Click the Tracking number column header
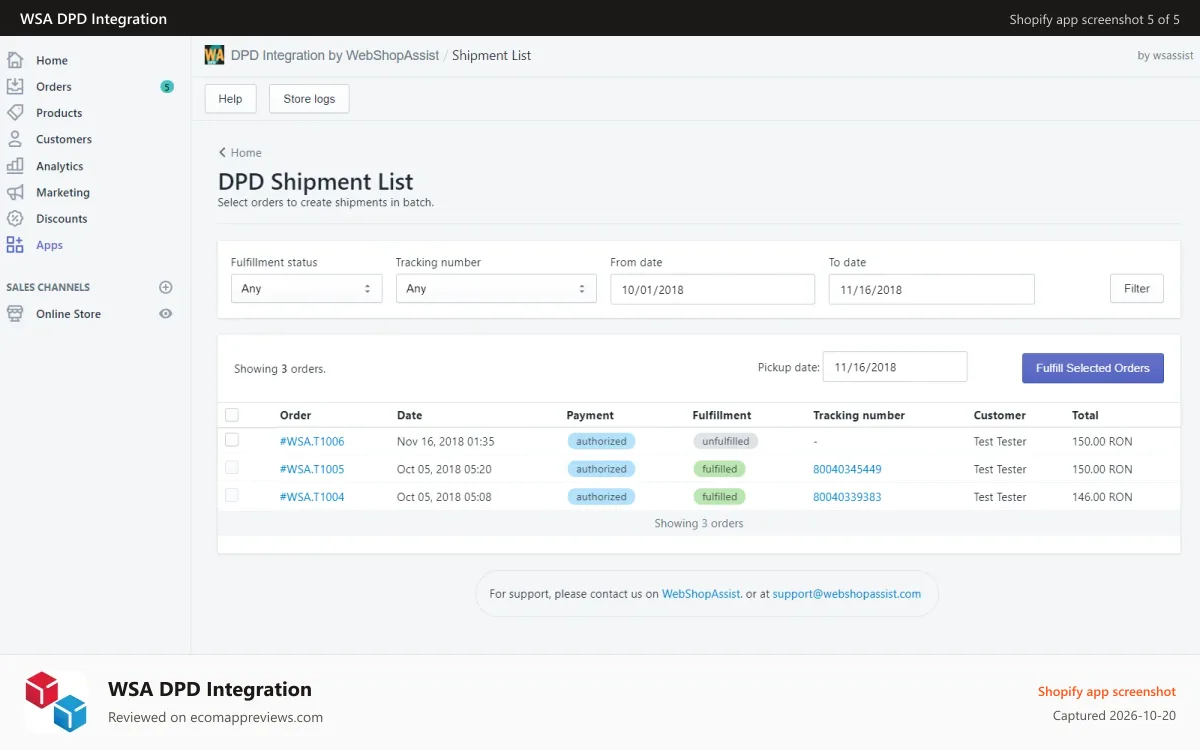Screen dimensions: 1200x750 (x=859, y=415)
